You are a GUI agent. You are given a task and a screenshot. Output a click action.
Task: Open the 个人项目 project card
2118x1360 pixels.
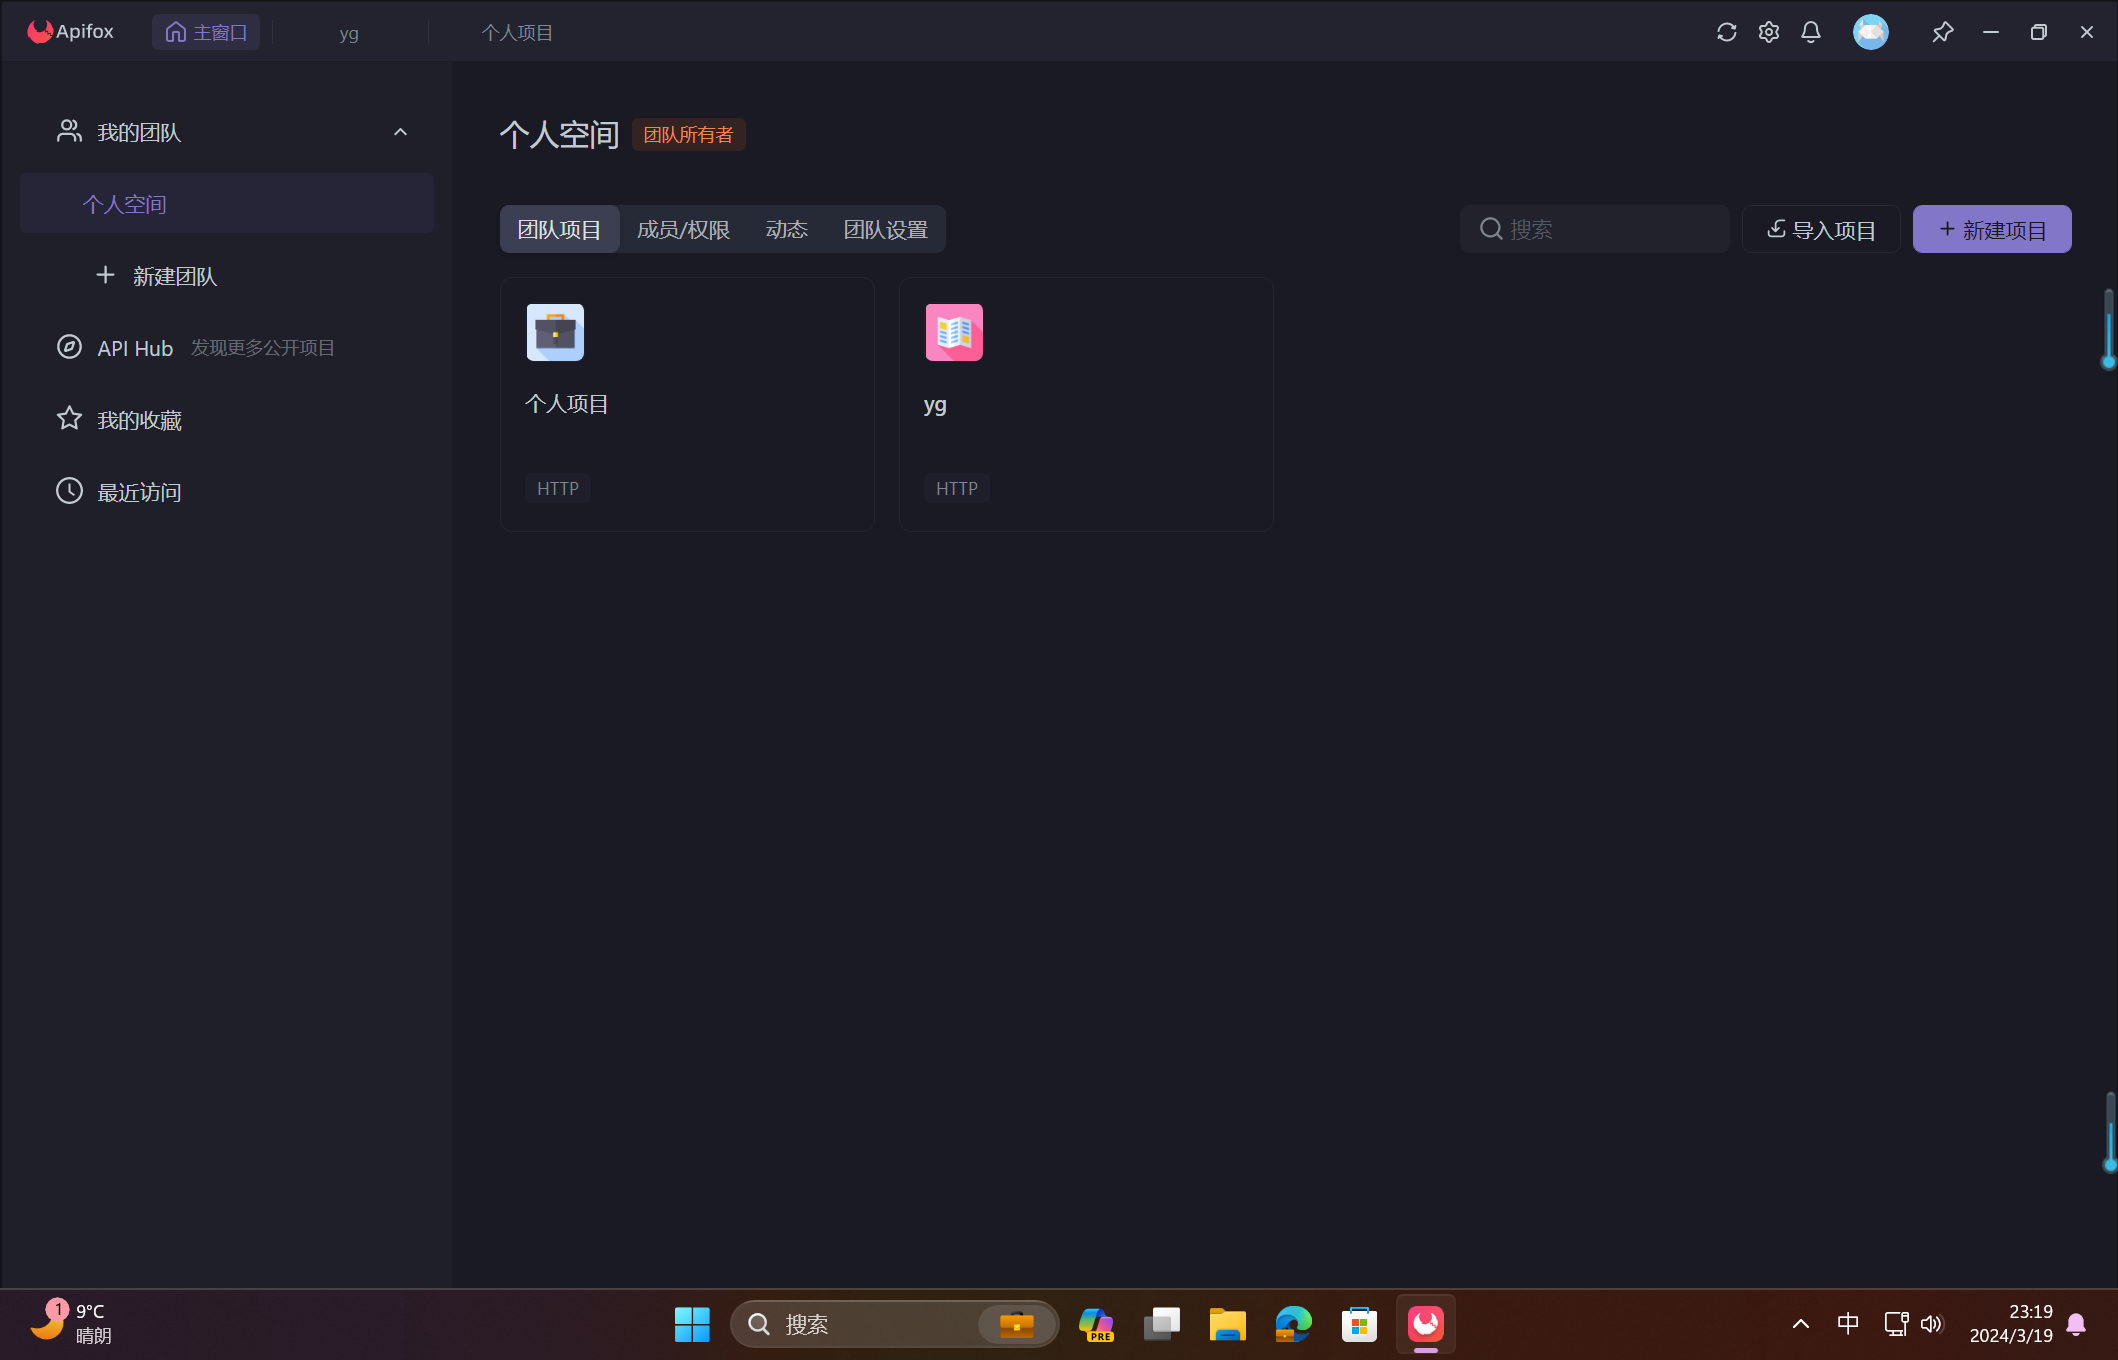[687, 403]
